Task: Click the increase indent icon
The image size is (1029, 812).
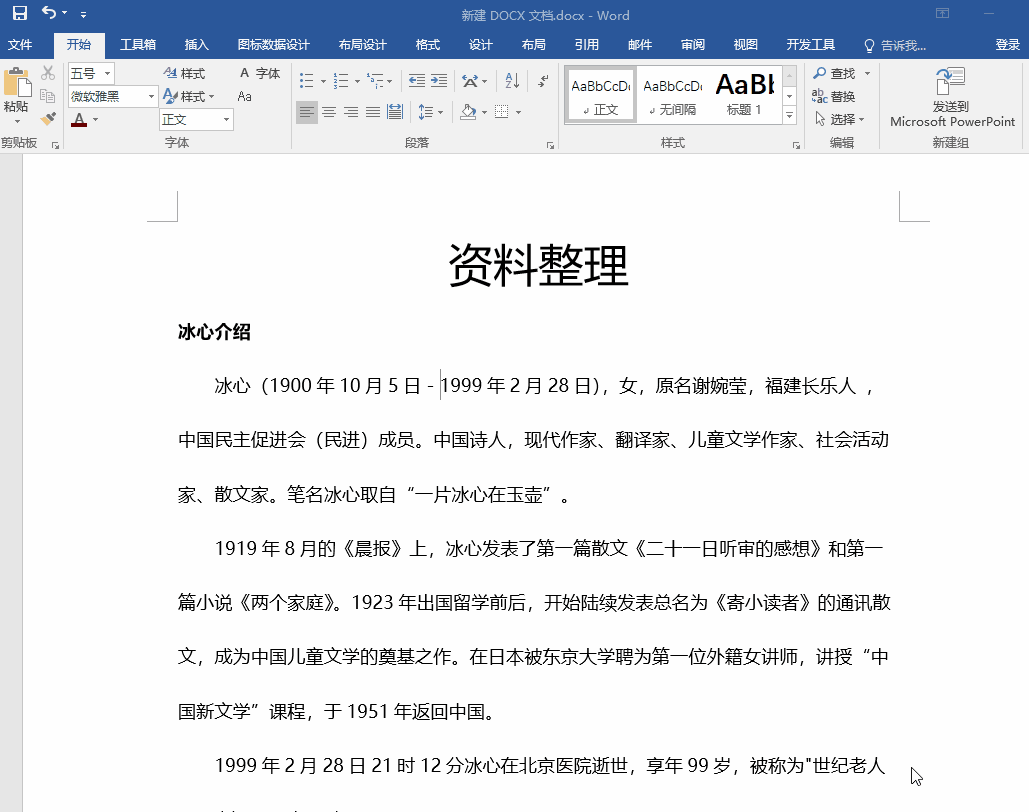Action: 439,81
